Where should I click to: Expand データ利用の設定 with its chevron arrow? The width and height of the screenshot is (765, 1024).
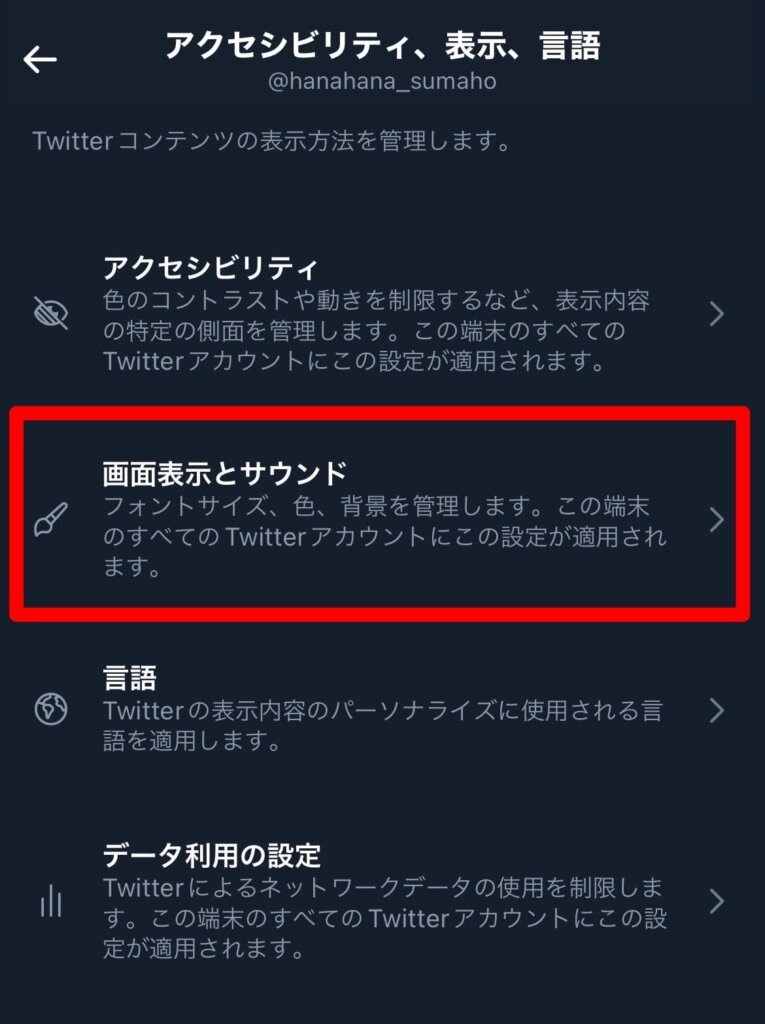[x=717, y=901]
